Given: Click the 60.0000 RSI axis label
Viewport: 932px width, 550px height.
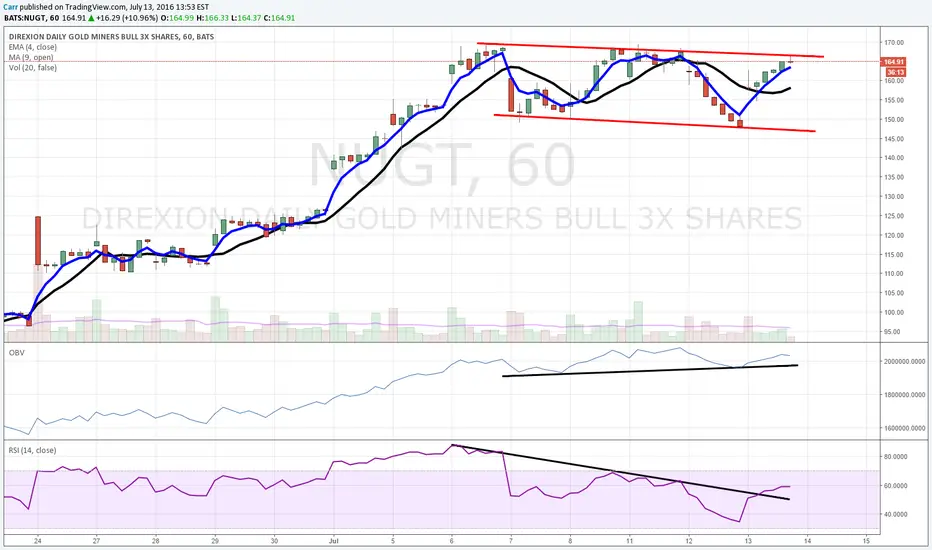Looking at the screenshot, I should pos(896,486).
